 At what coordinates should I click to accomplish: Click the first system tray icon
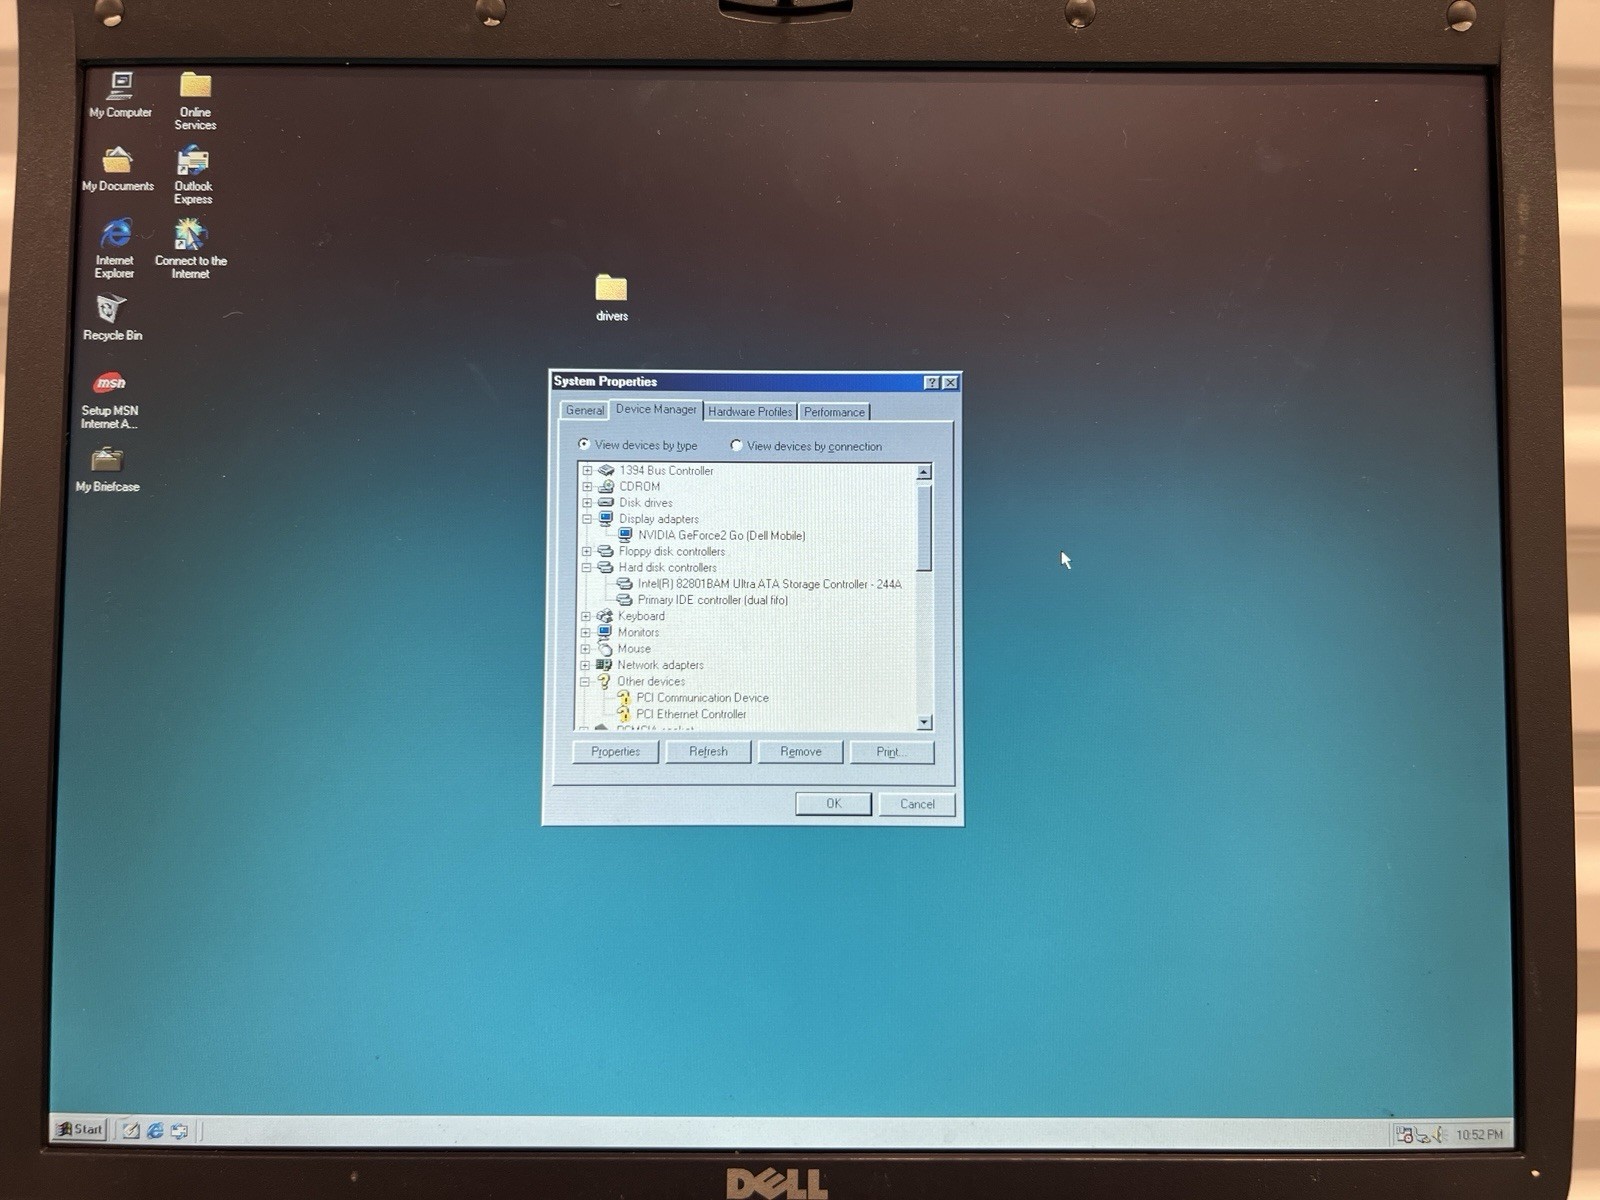(1404, 1134)
